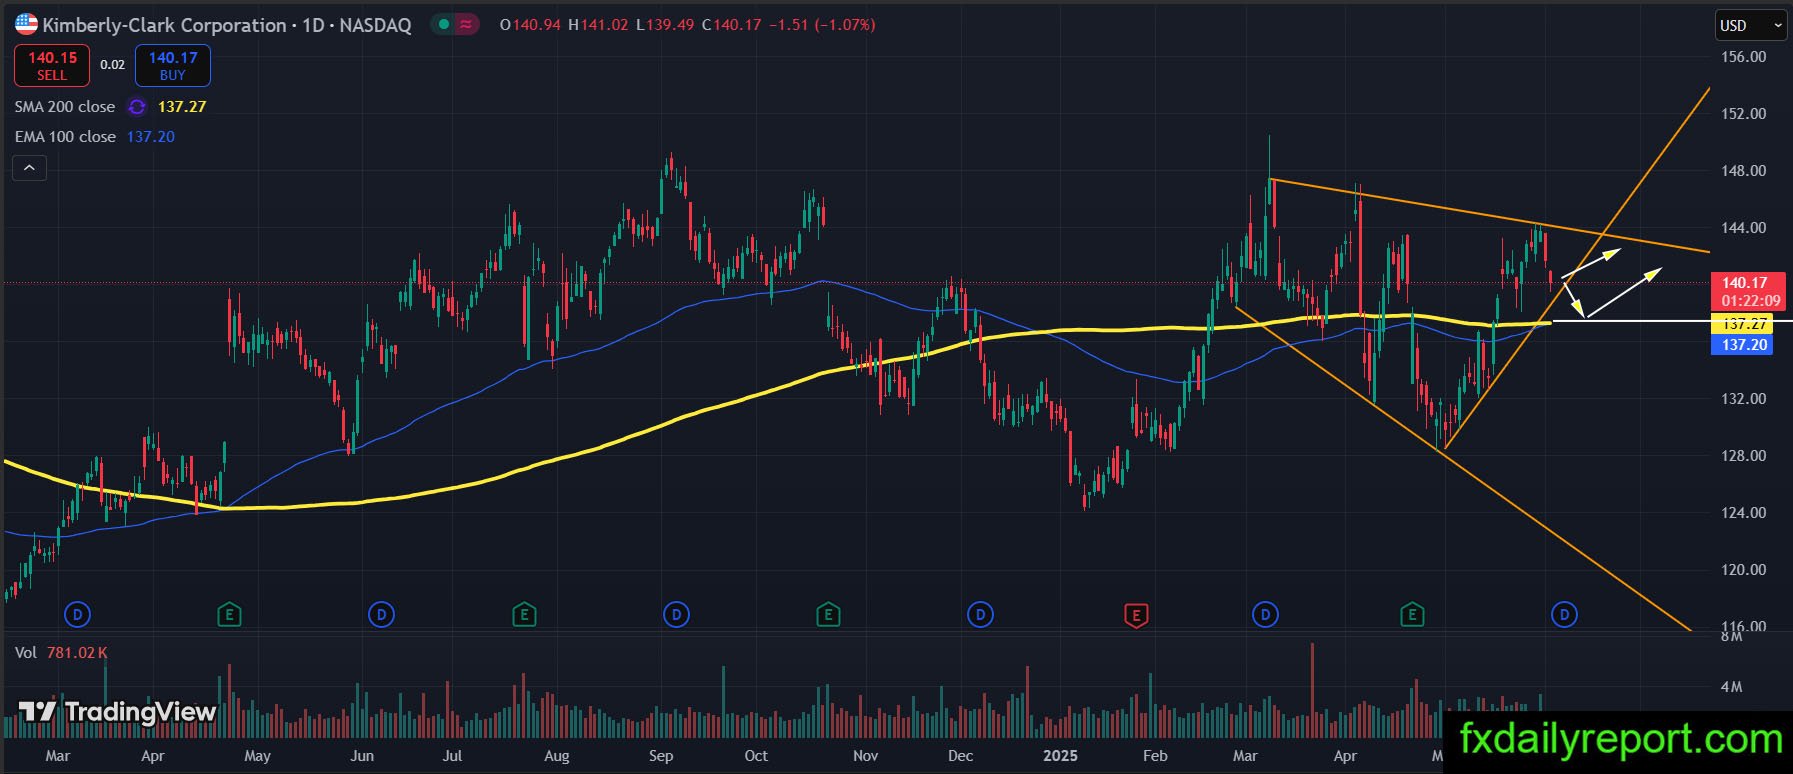Image resolution: width=1793 pixels, height=774 pixels.
Task: Click the 144.00 price scale tick
Action: 1744,228
